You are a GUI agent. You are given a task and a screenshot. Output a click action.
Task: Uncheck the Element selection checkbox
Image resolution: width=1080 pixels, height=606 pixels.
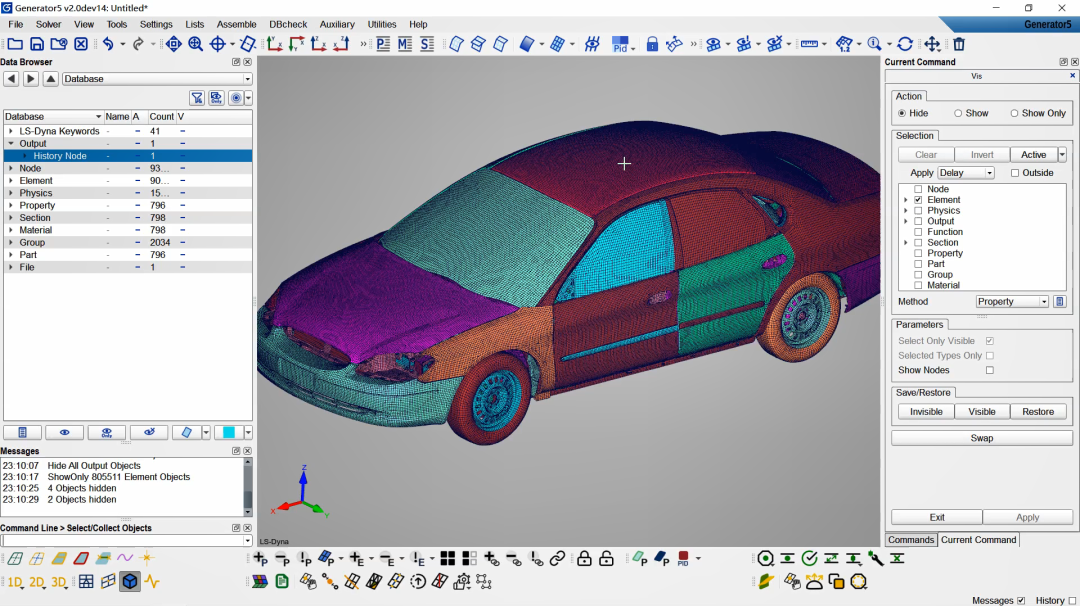918,200
